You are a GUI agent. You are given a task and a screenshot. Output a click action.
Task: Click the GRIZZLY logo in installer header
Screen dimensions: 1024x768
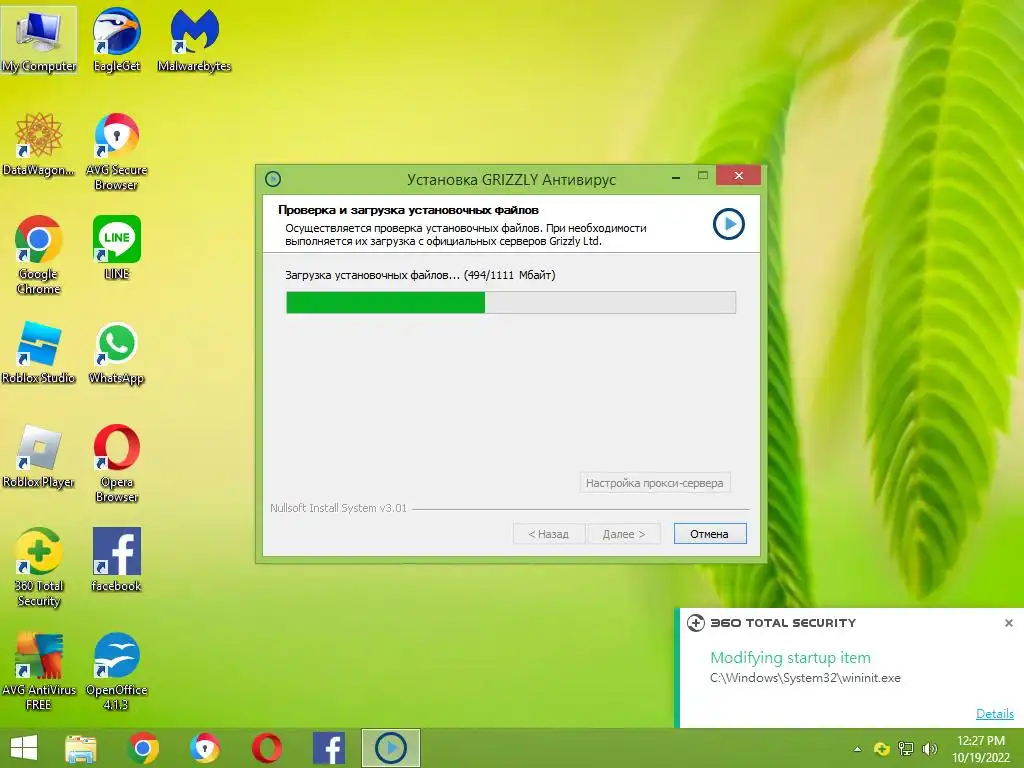[729, 224]
